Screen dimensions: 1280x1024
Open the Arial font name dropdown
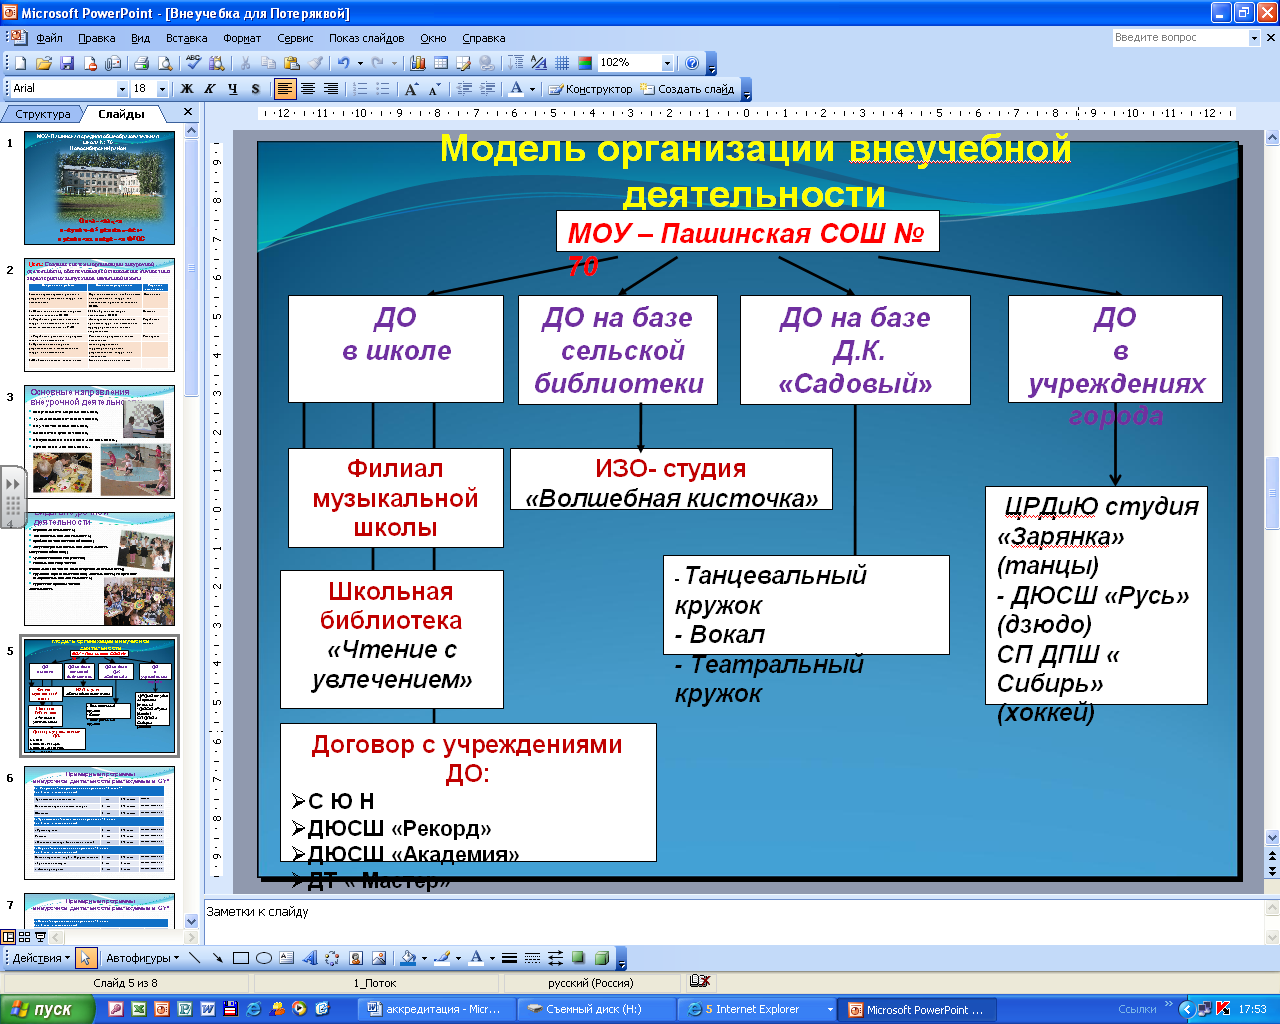[x=122, y=89]
